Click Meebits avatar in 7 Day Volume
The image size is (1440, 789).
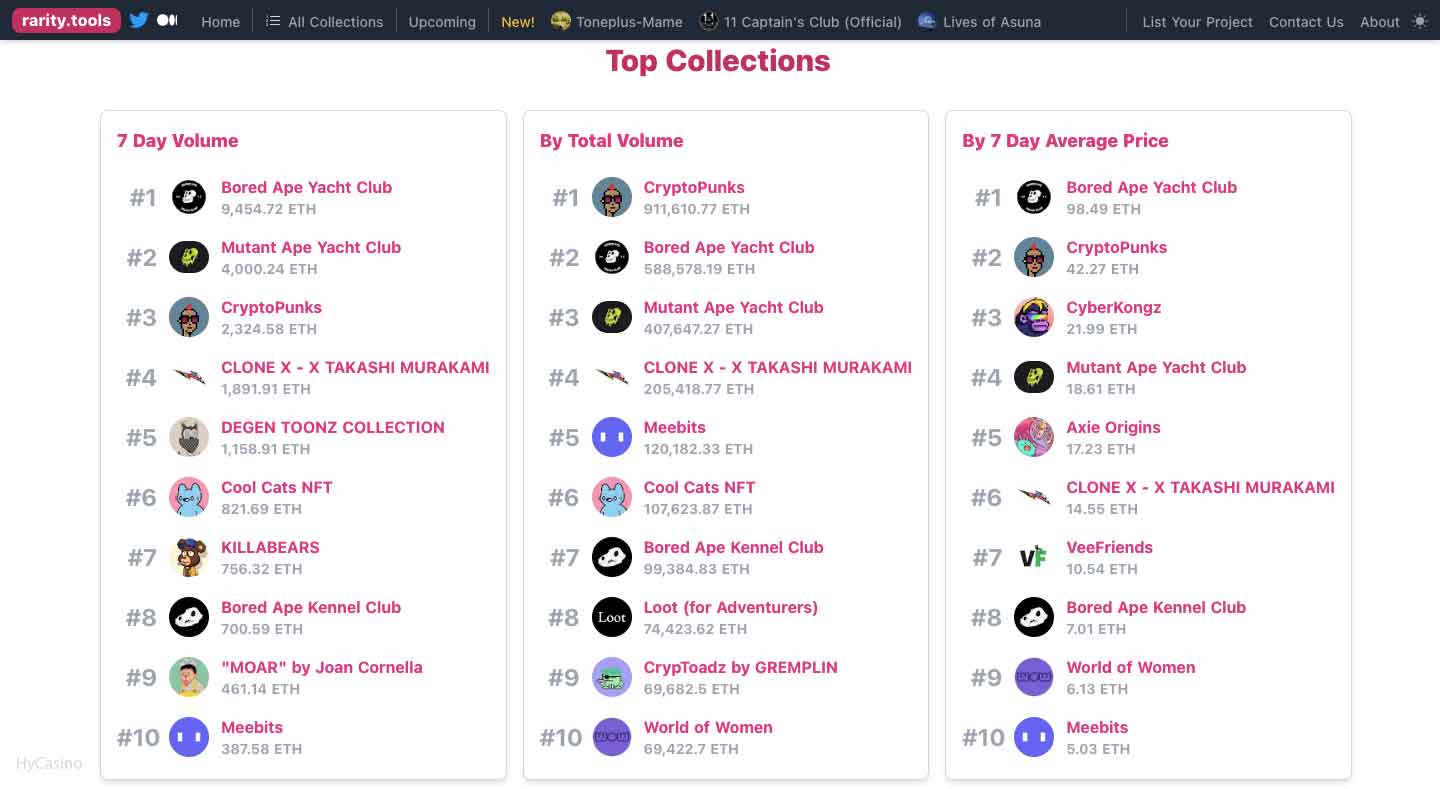(189, 737)
